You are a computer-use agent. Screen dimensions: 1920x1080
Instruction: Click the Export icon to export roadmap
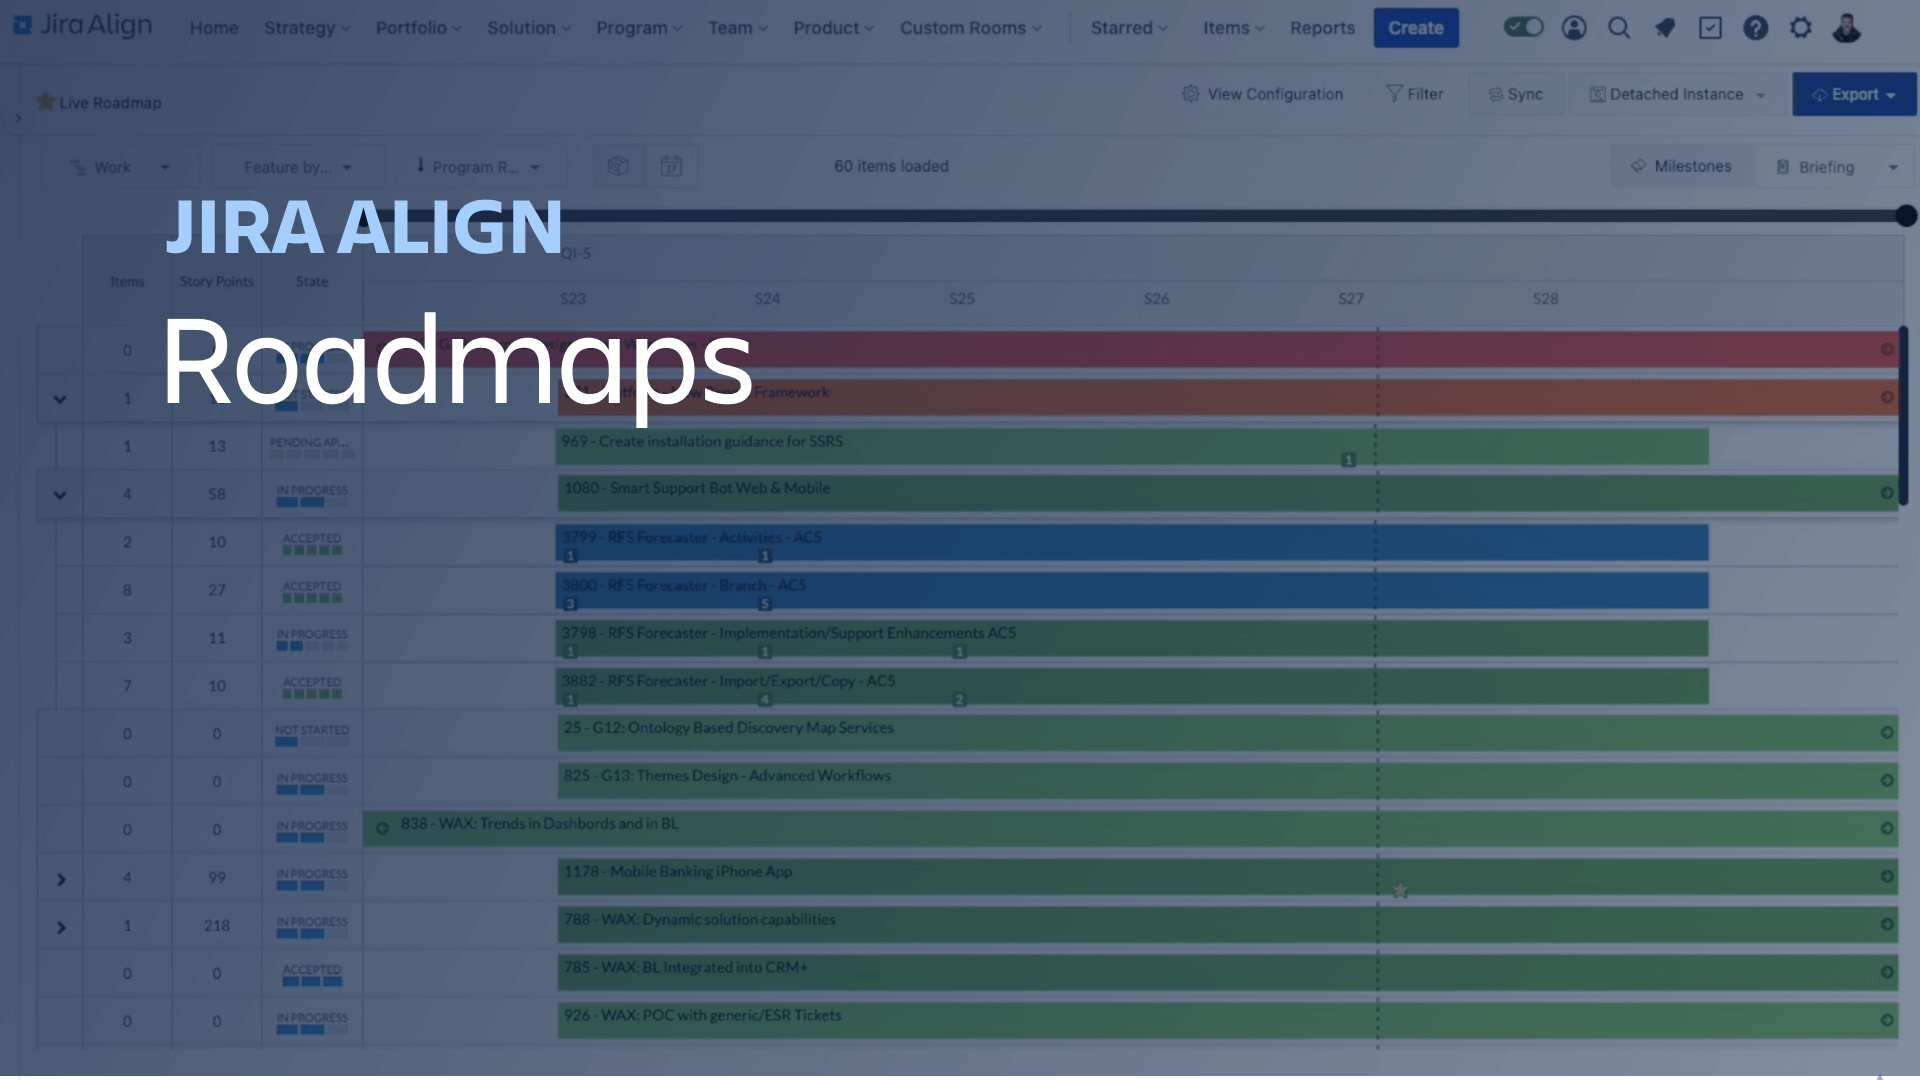[1853, 94]
